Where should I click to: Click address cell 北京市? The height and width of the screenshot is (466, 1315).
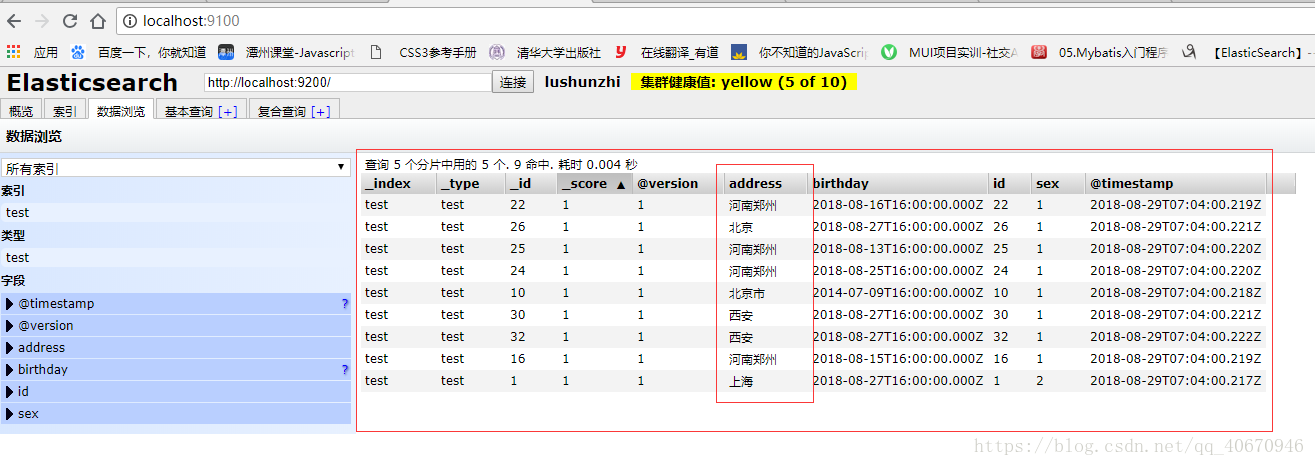pos(747,293)
